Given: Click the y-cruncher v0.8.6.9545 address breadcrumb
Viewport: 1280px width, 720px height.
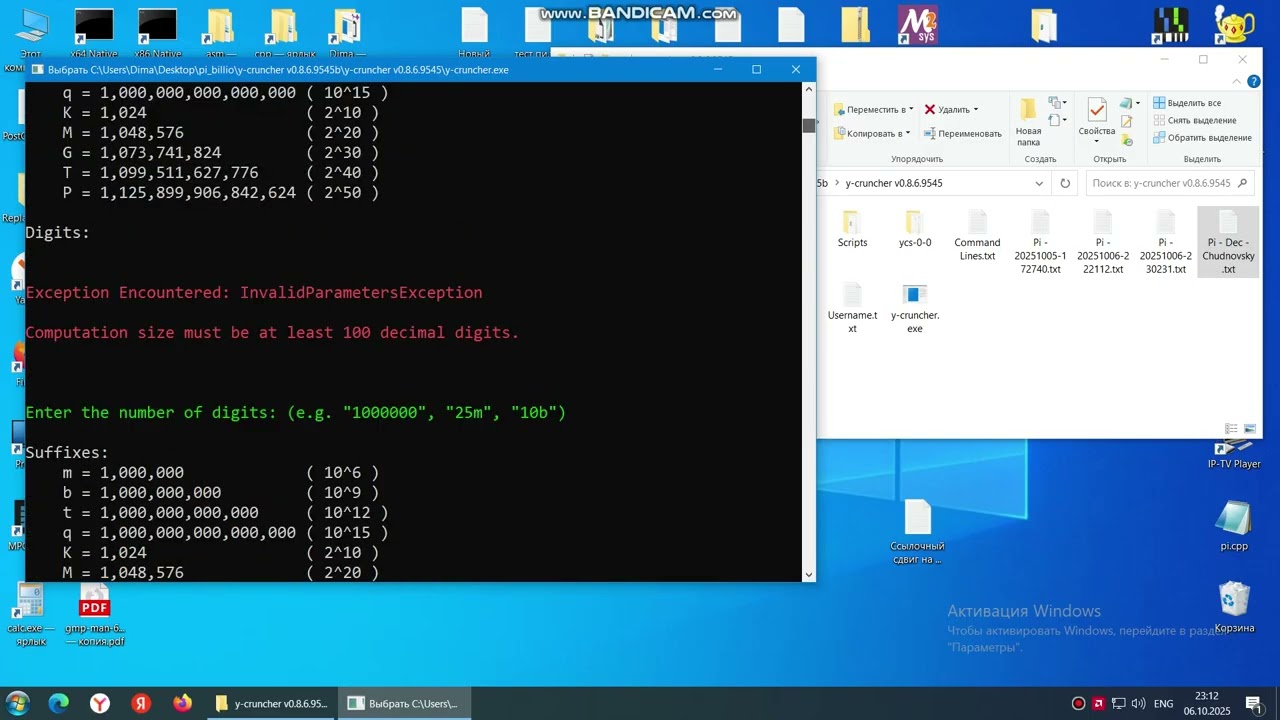Looking at the screenshot, I should 894,184.
